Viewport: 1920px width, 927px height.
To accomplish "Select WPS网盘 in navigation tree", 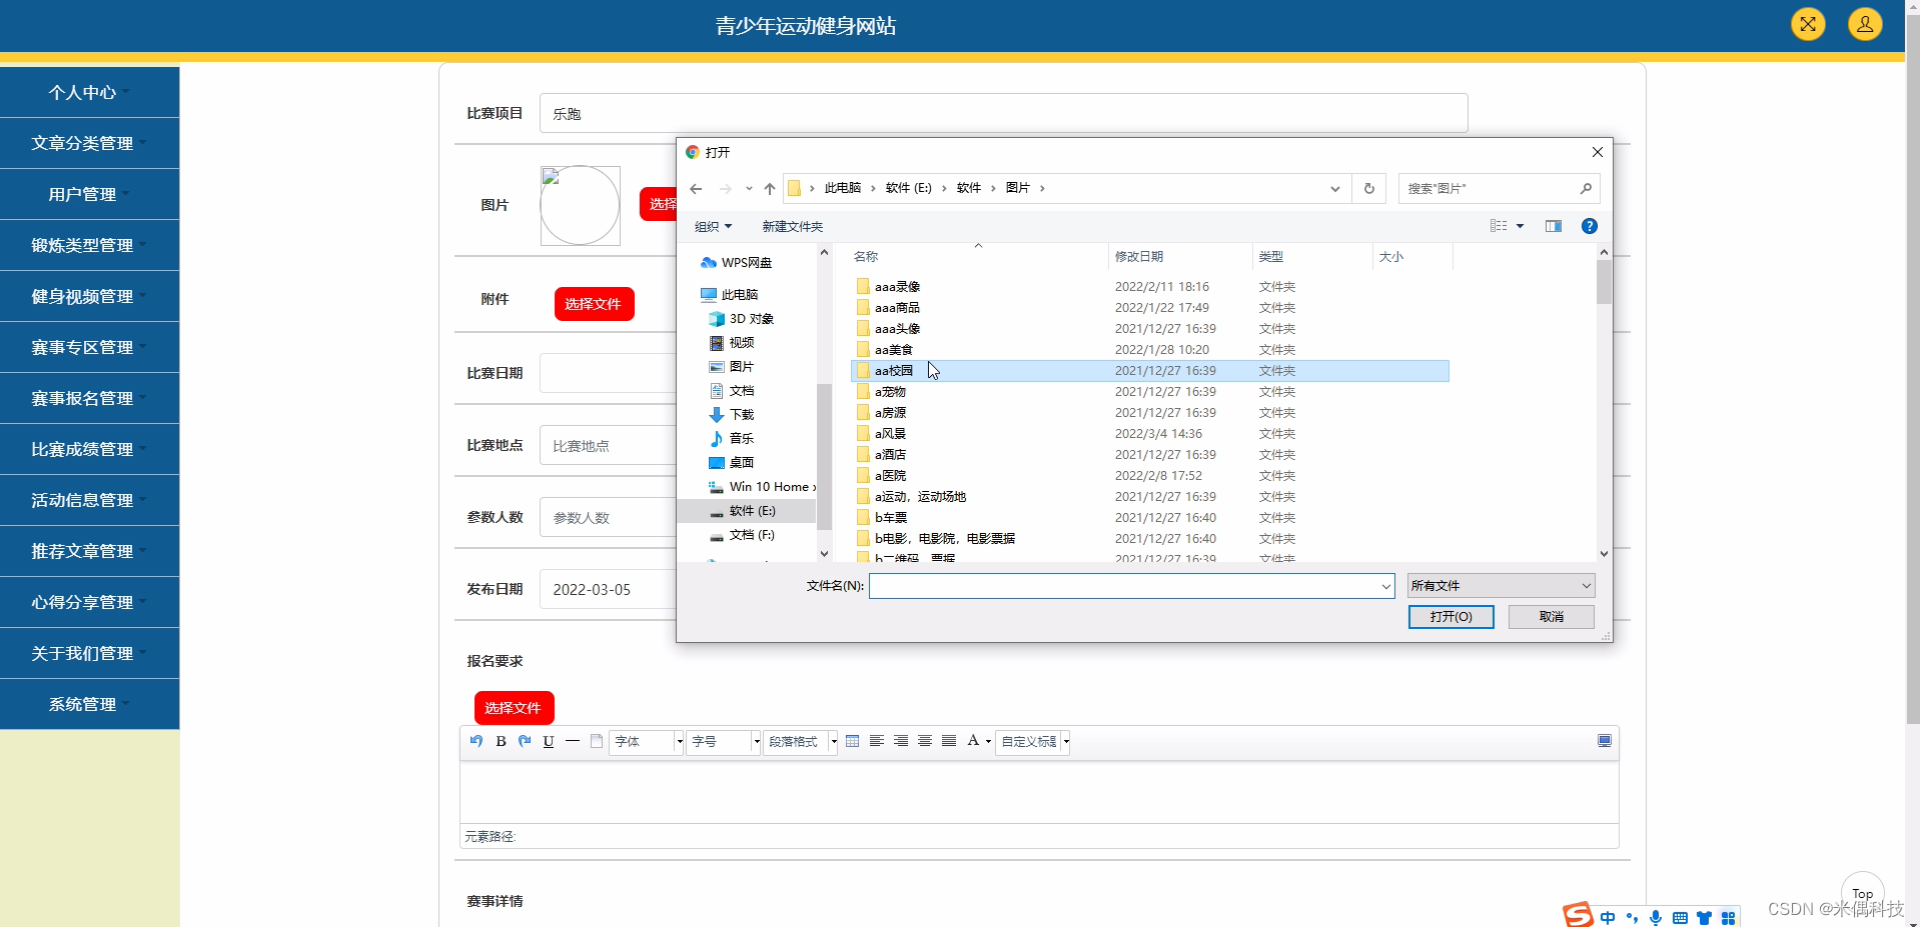I will coord(737,263).
